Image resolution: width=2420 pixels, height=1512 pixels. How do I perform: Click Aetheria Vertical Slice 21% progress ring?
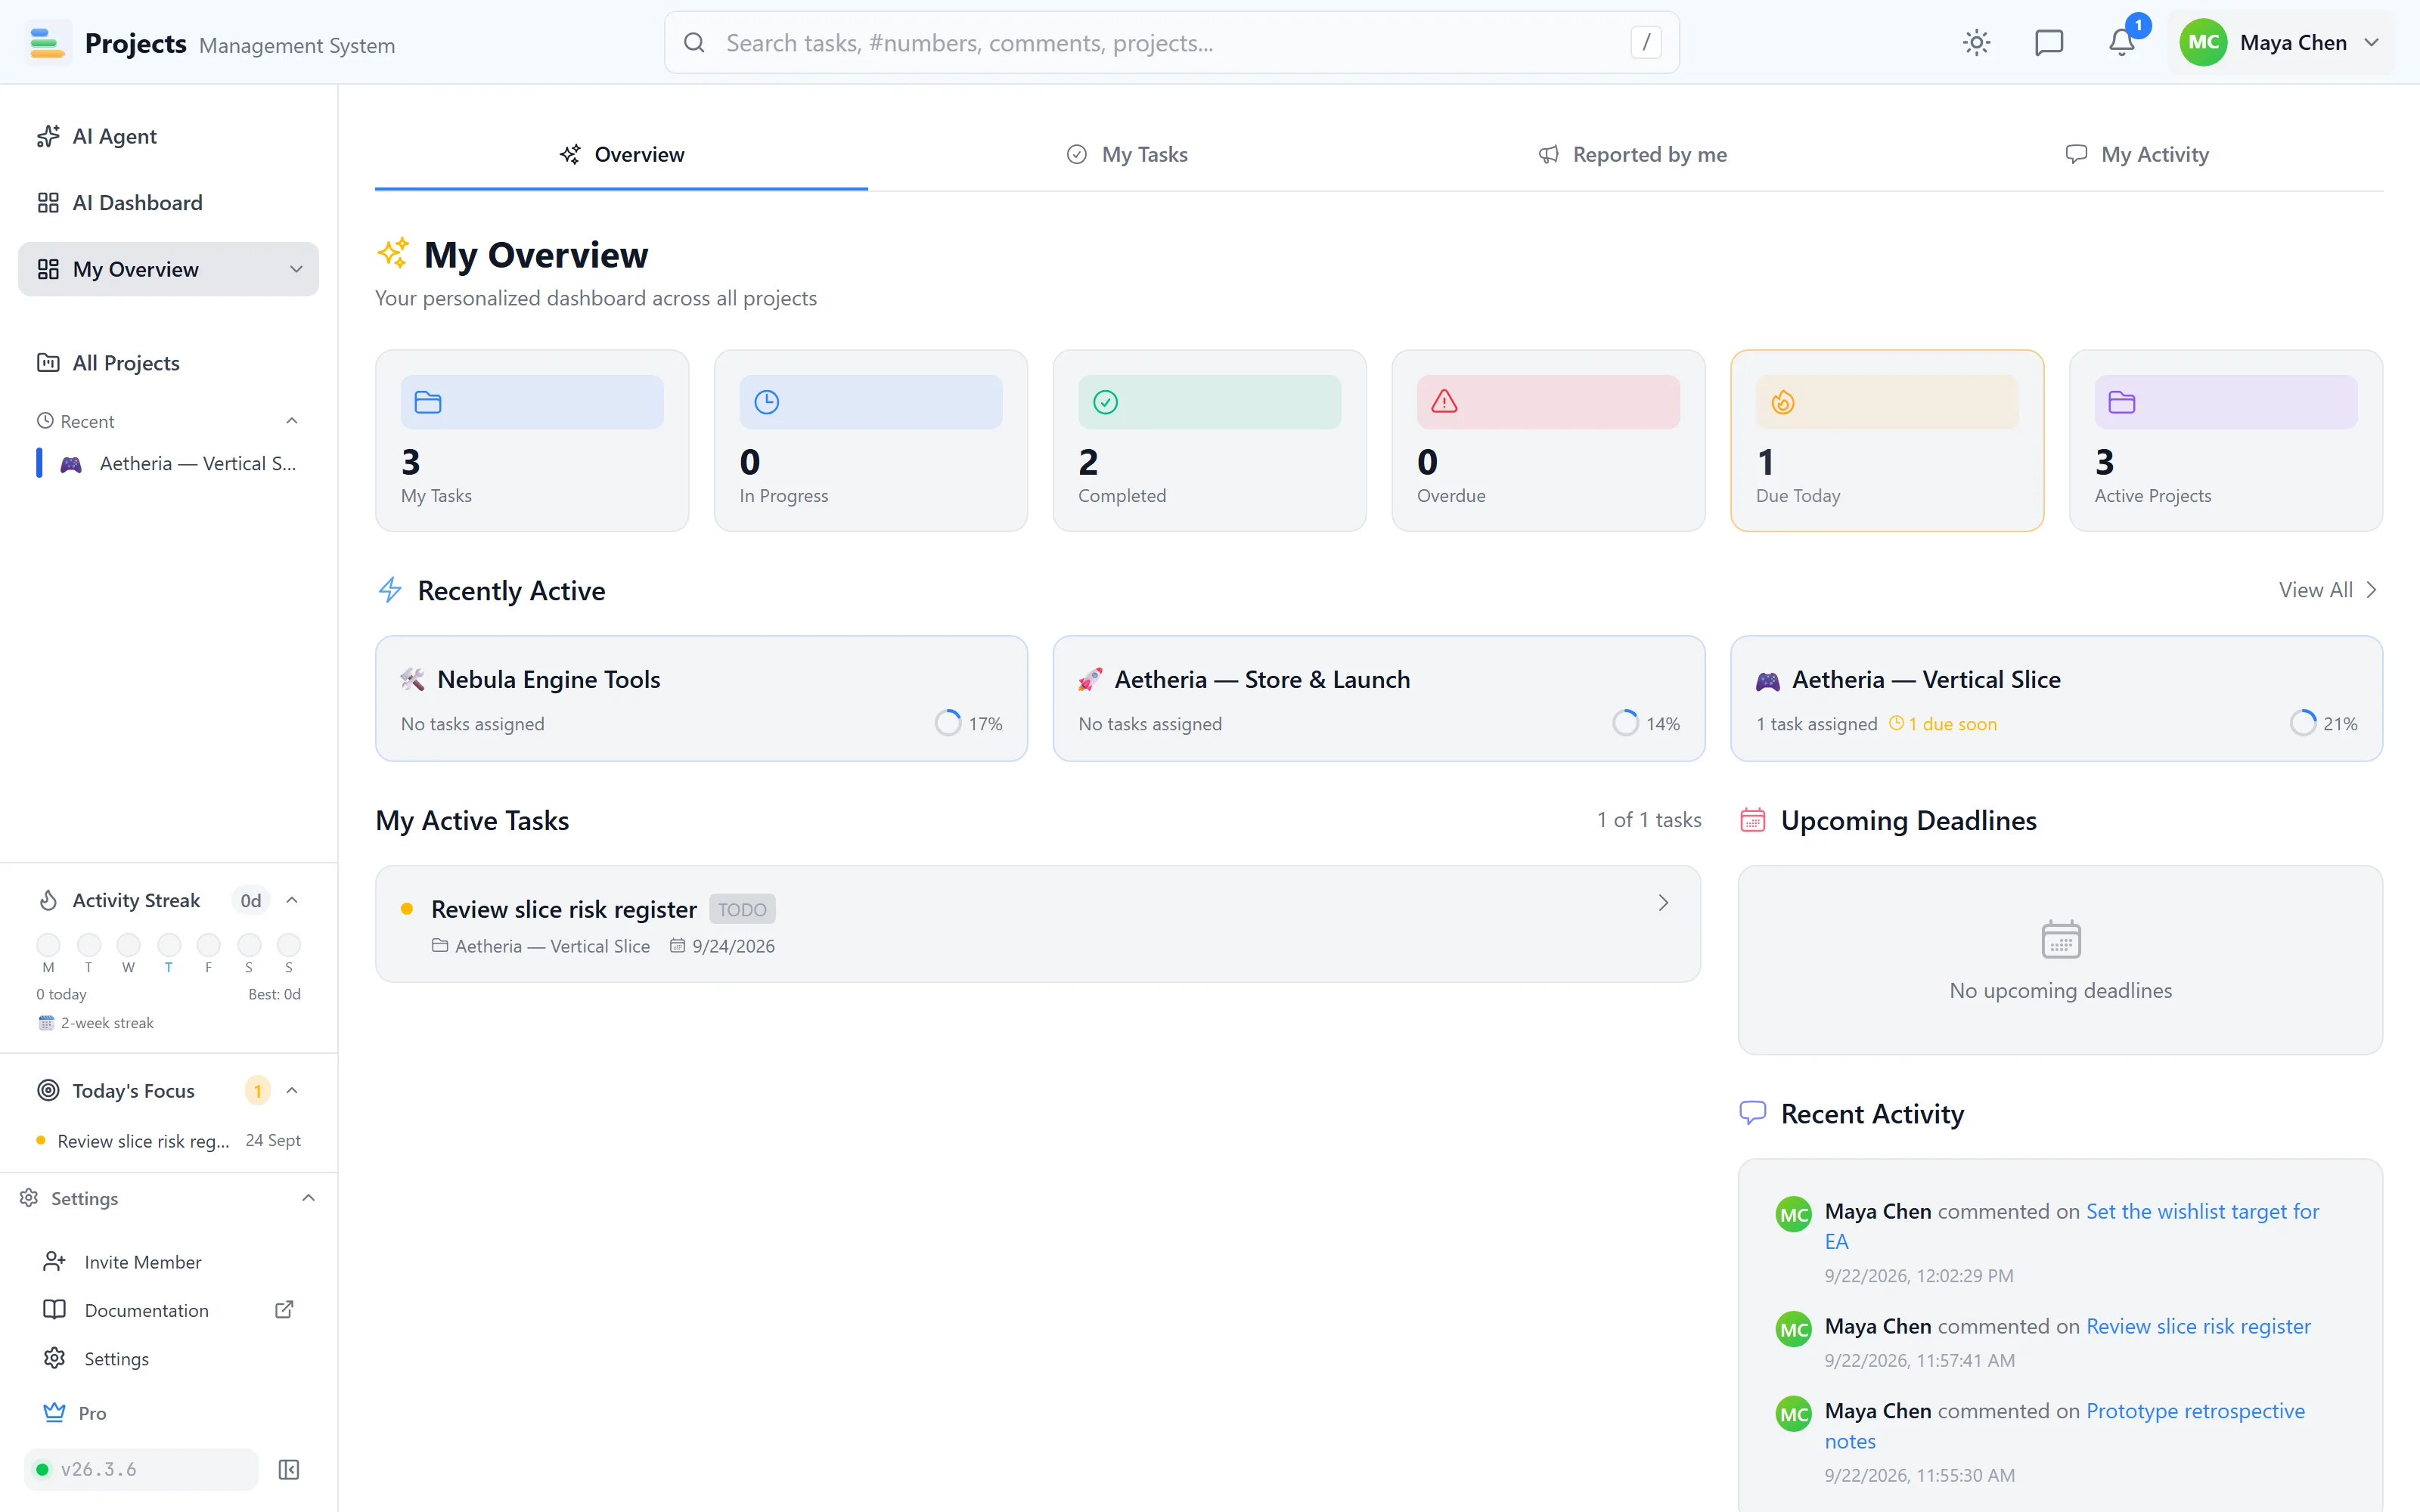pyautogui.click(x=2303, y=723)
